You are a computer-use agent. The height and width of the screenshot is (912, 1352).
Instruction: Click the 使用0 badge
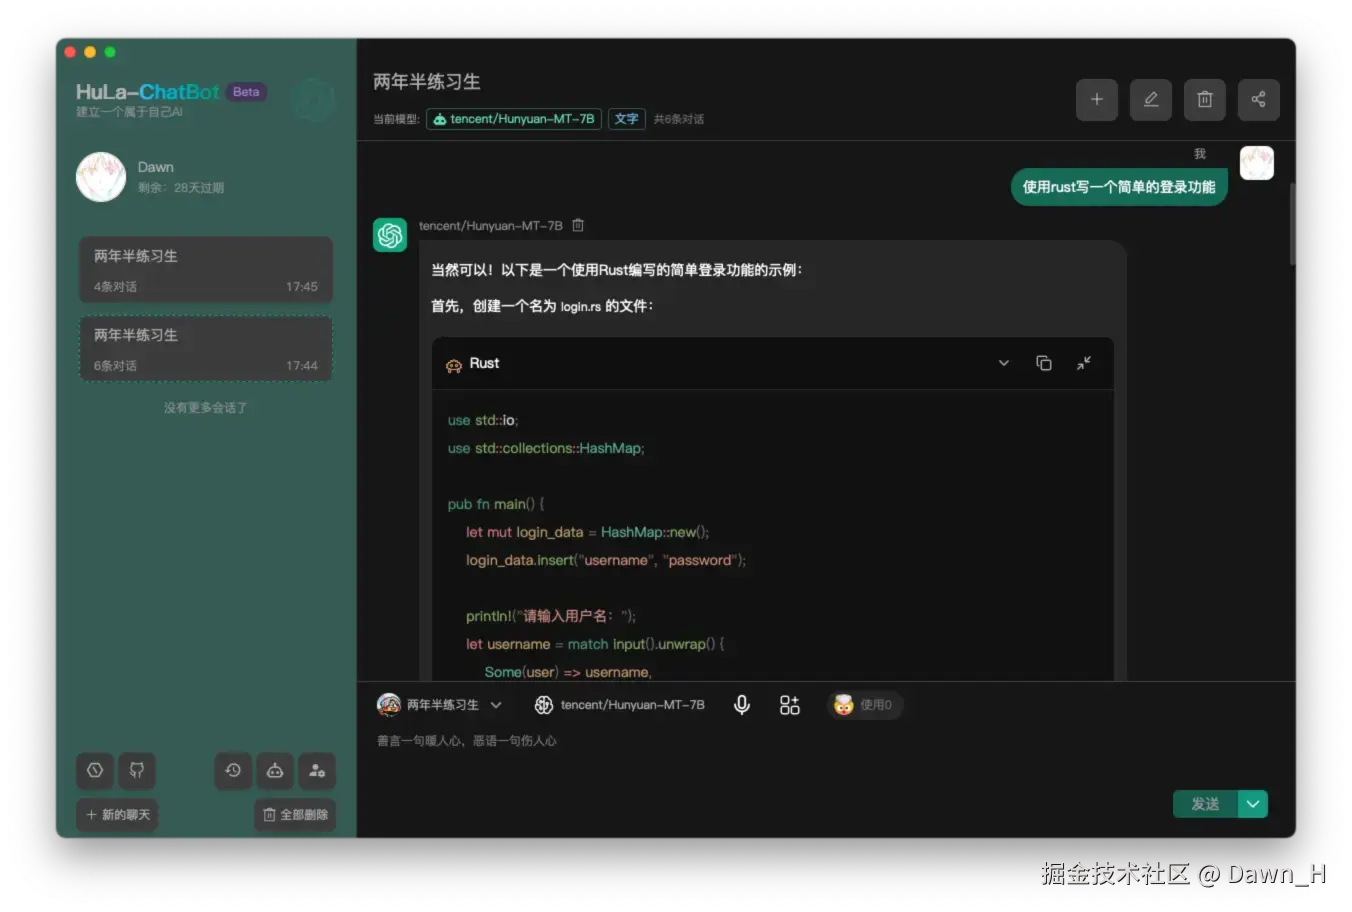[x=864, y=705]
